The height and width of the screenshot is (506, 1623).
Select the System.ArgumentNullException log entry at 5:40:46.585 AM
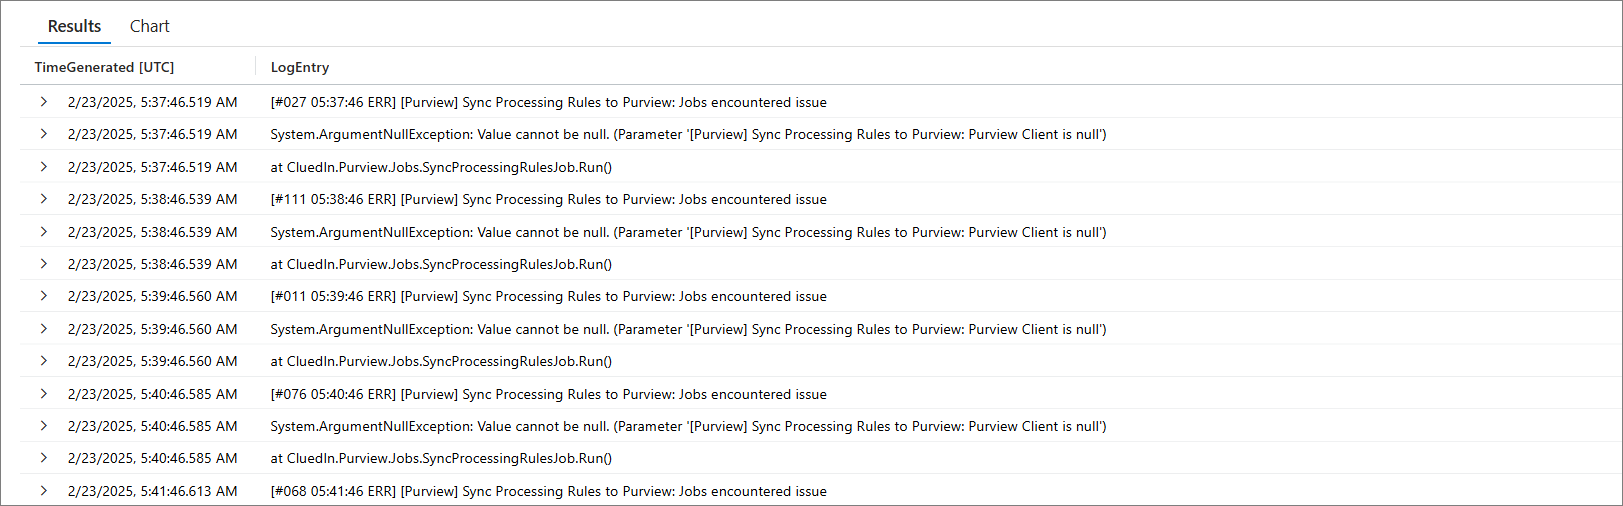(x=688, y=426)
